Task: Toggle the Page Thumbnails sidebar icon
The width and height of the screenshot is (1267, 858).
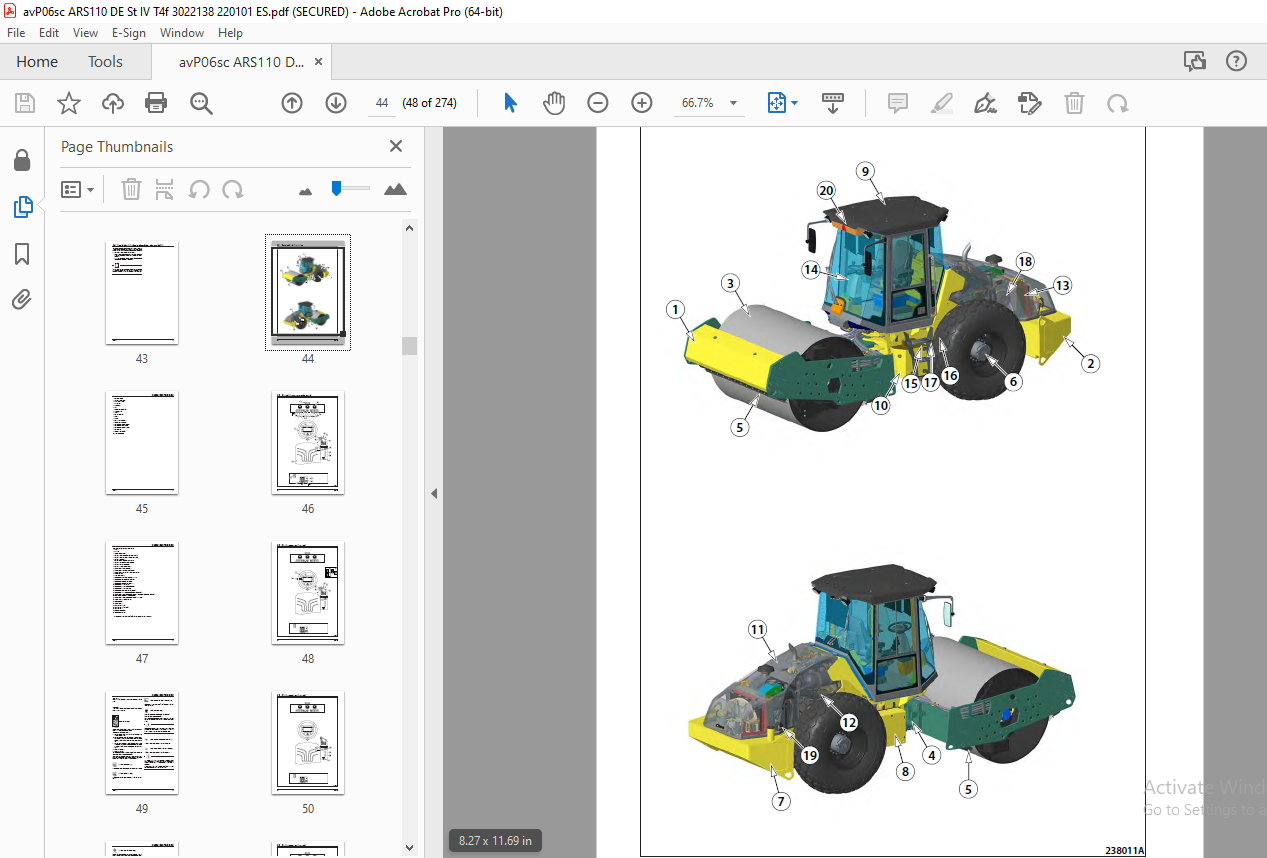Action: (22, 207)
